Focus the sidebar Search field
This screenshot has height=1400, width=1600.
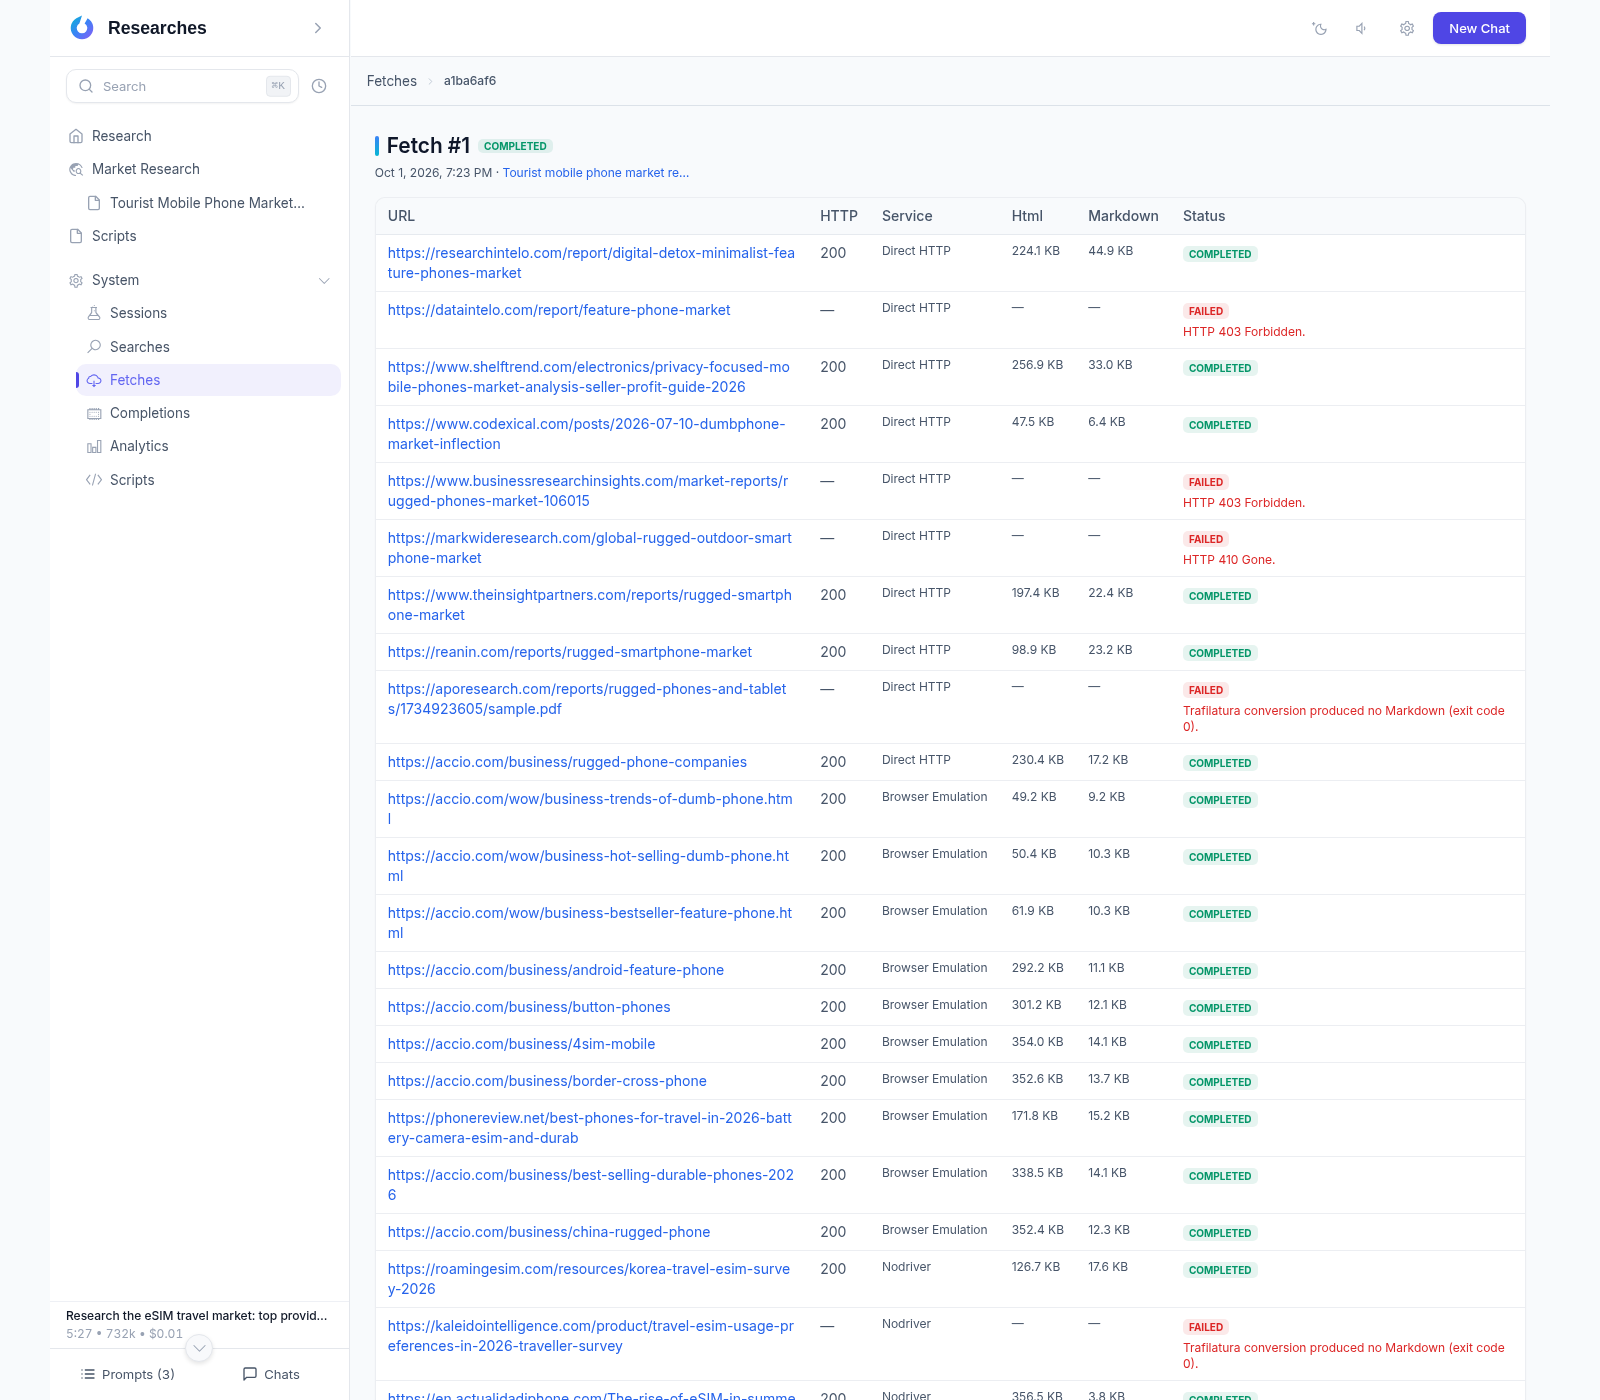[x=182, y=86]
